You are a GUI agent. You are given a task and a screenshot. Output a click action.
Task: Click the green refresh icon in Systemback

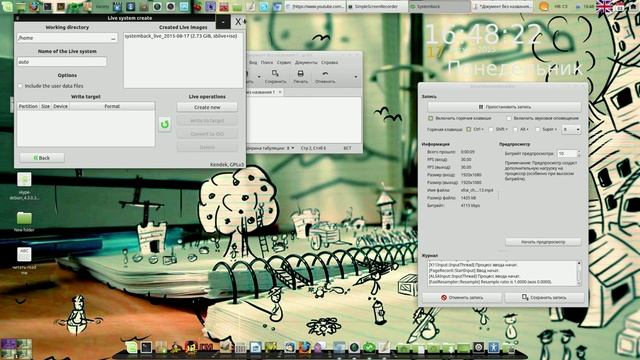[164, 124]
